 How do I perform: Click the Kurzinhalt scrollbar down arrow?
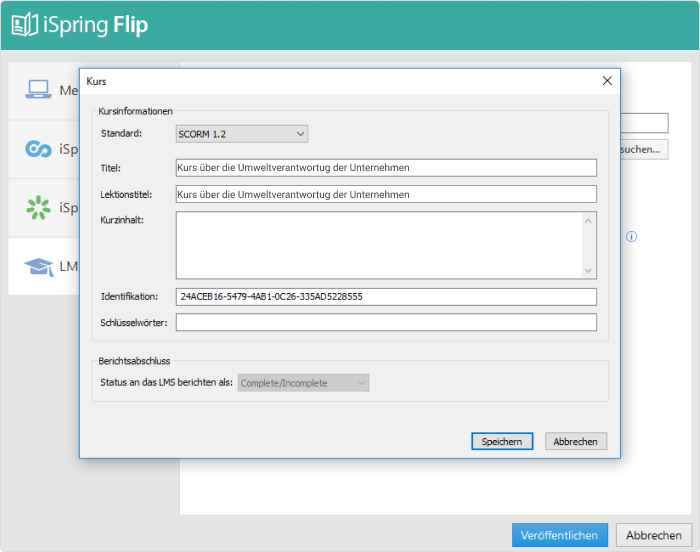point(588,270)
